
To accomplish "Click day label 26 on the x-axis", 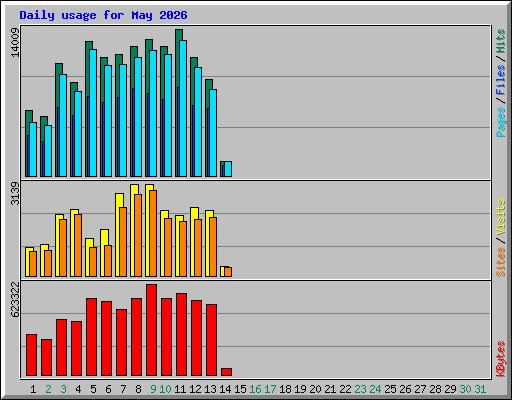I will 405,389.
